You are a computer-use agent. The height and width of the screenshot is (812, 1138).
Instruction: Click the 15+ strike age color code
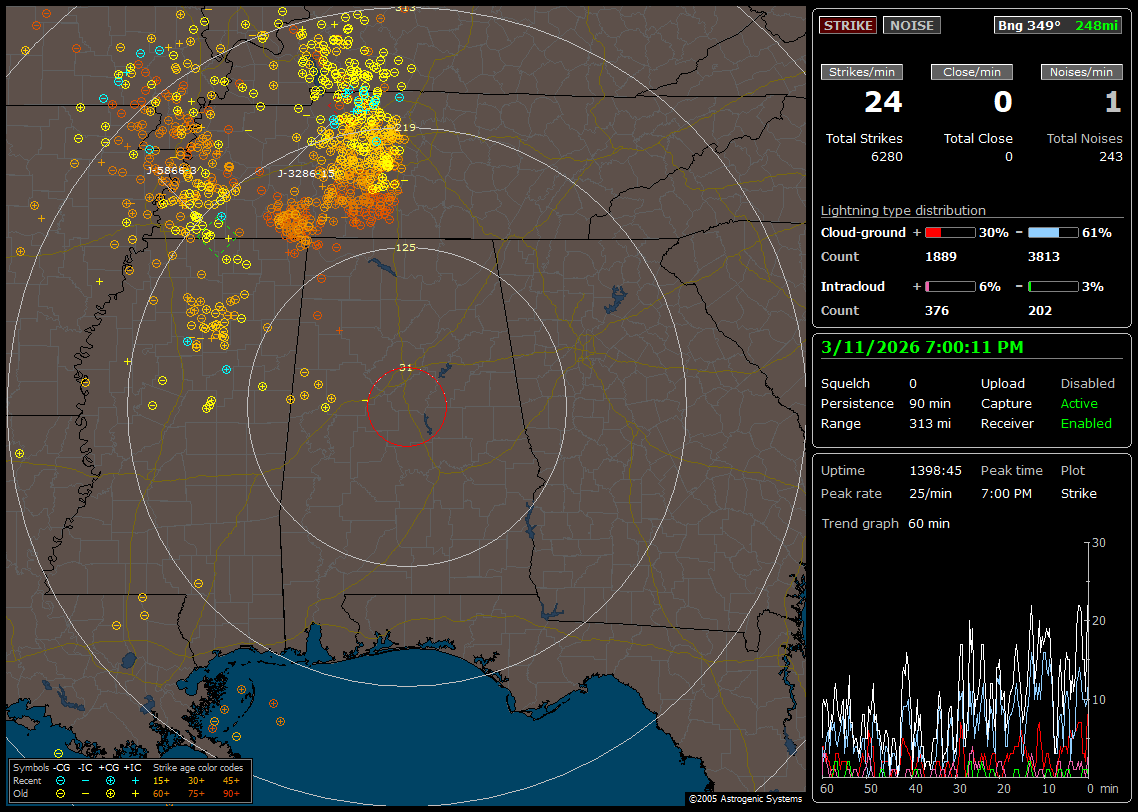coord(161,780)
